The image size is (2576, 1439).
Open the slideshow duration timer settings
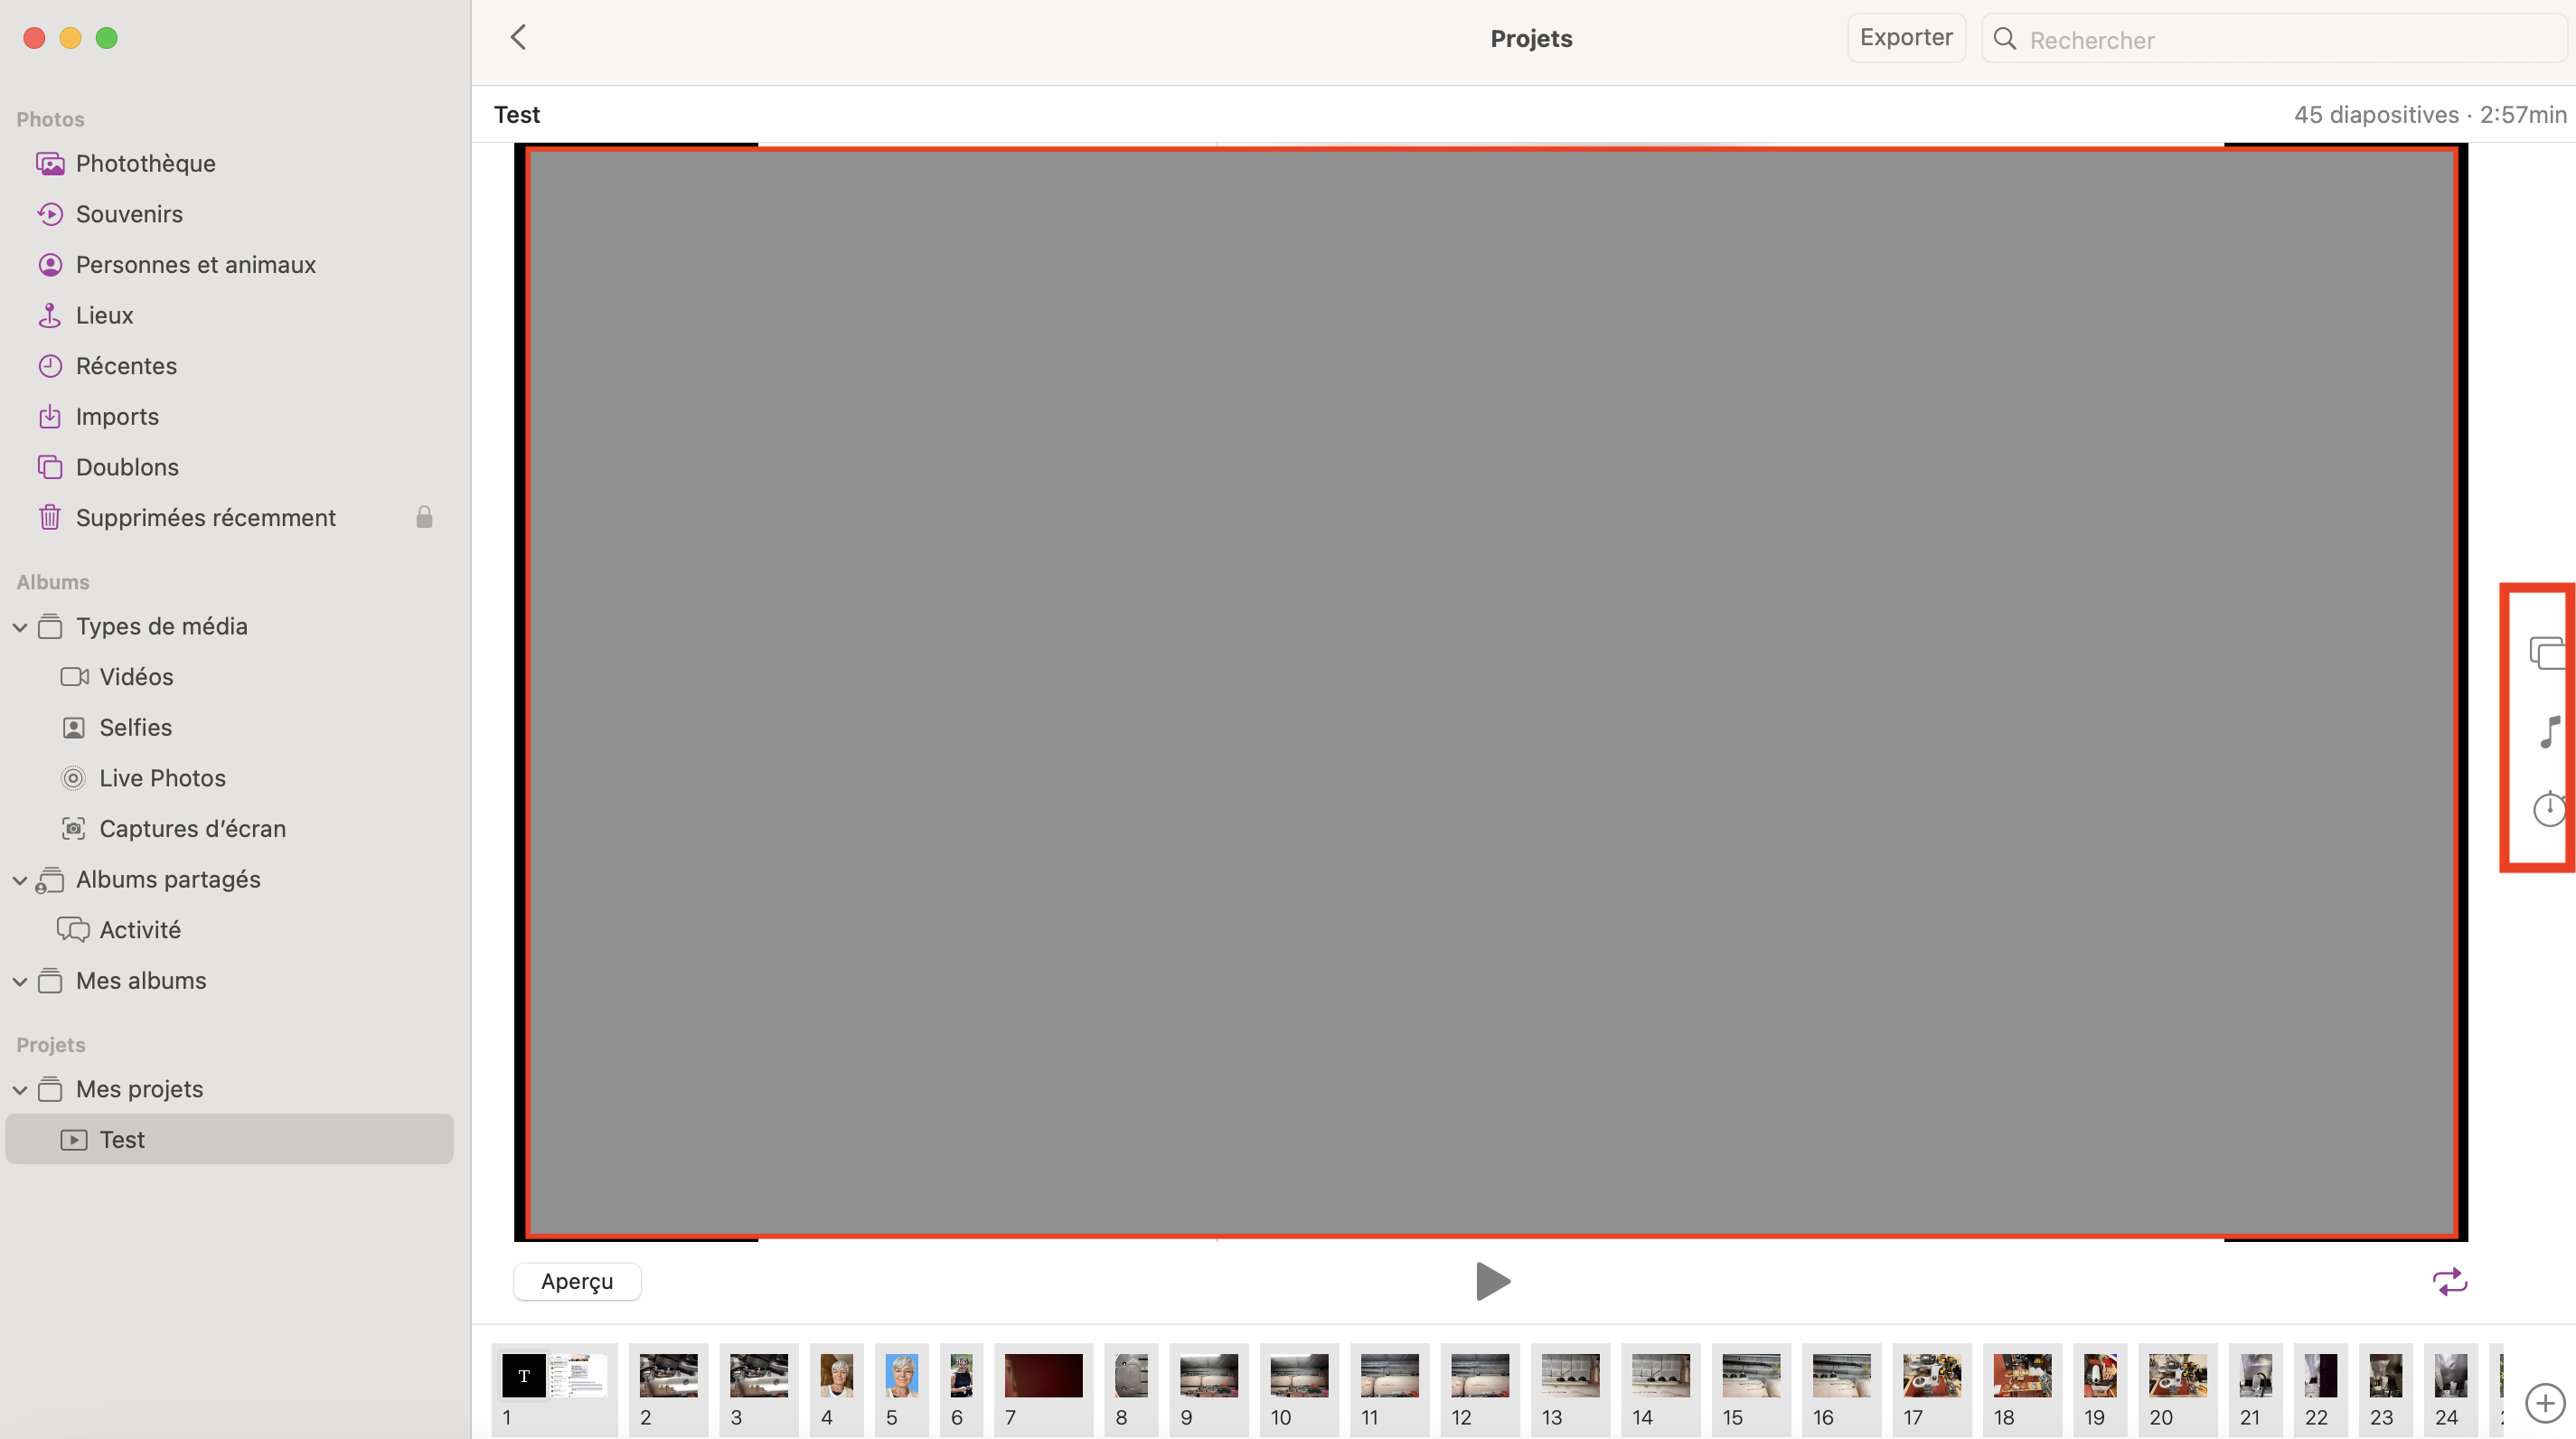tap(2549, 808)
